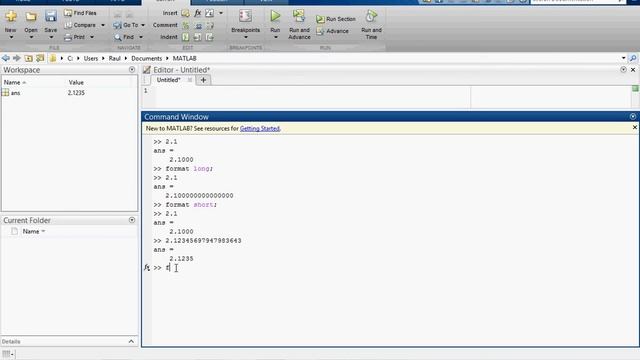Open Current Folder panel actions menu
The image size is (640, 360).
pyautogui.click(x=132, y=220)
